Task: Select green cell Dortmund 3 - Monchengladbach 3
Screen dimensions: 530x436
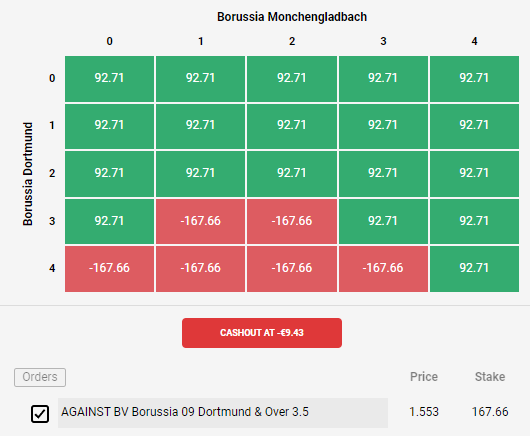Action: pyautogui.click(x=383, y=221)
